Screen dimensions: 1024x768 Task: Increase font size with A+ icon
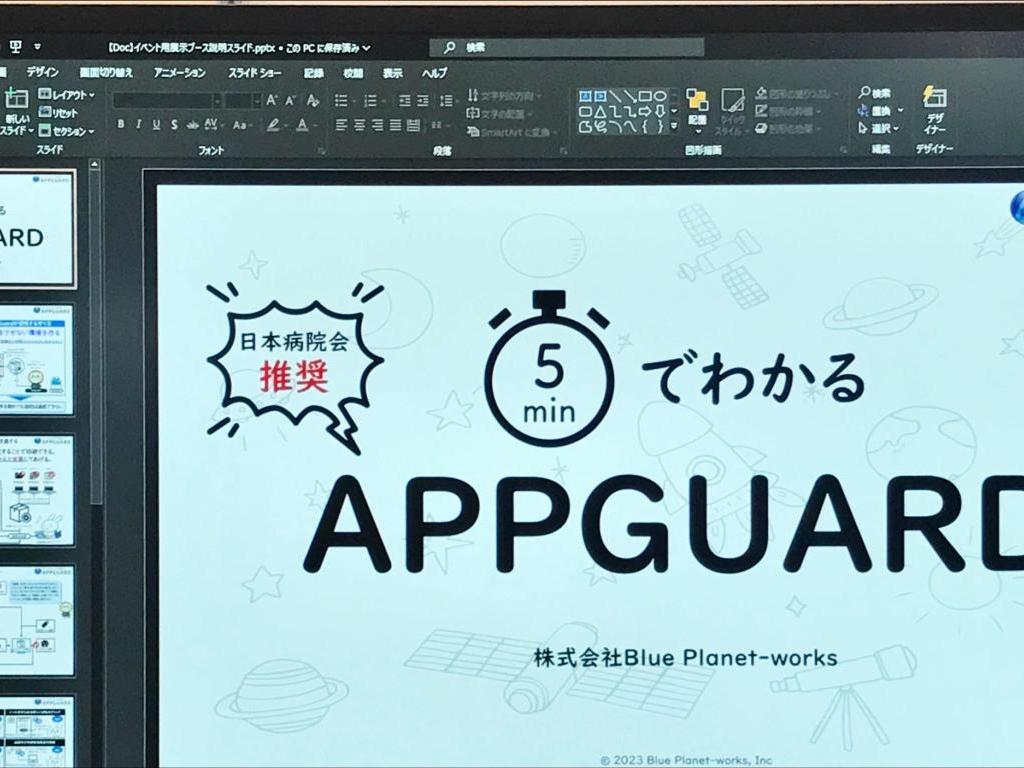272,100
